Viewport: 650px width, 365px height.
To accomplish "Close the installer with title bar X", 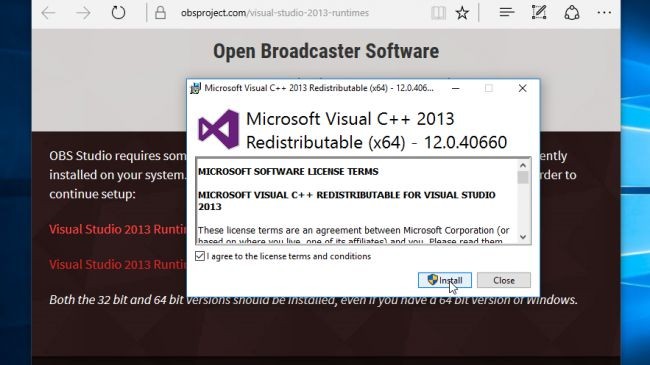I will click(x=522, y=88).
